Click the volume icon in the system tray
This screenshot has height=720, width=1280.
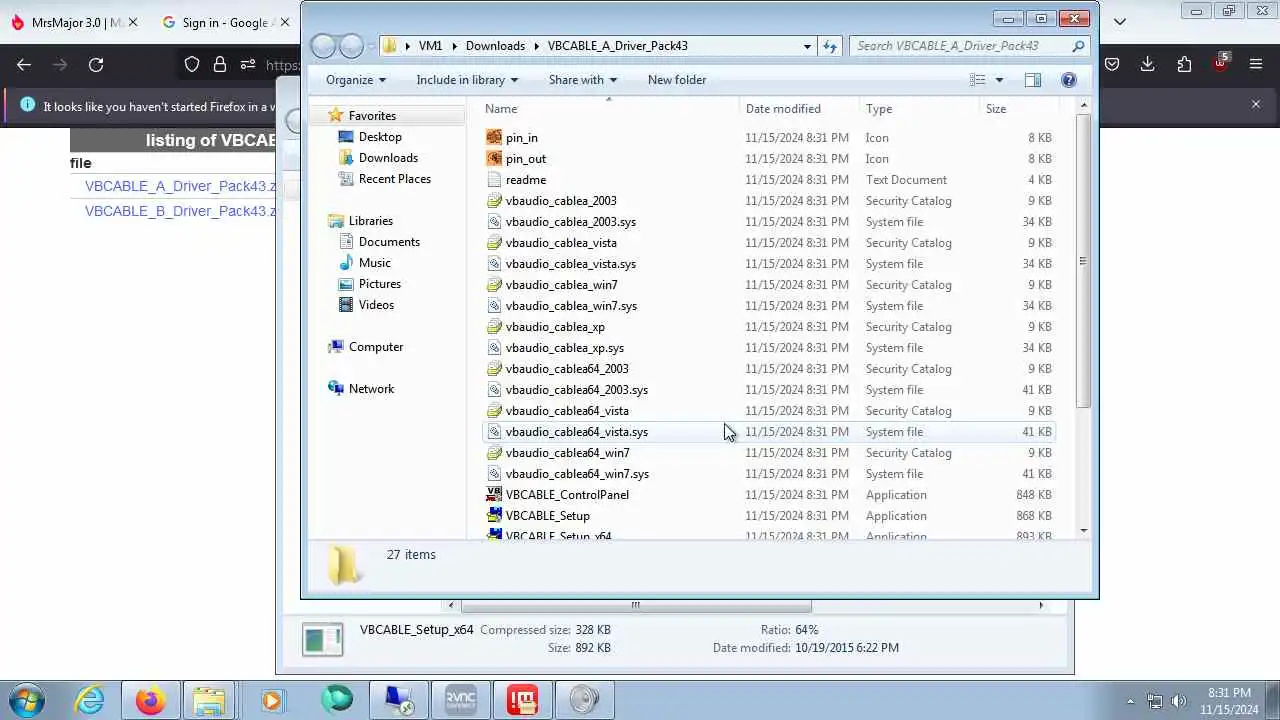tap(1179, 701)
